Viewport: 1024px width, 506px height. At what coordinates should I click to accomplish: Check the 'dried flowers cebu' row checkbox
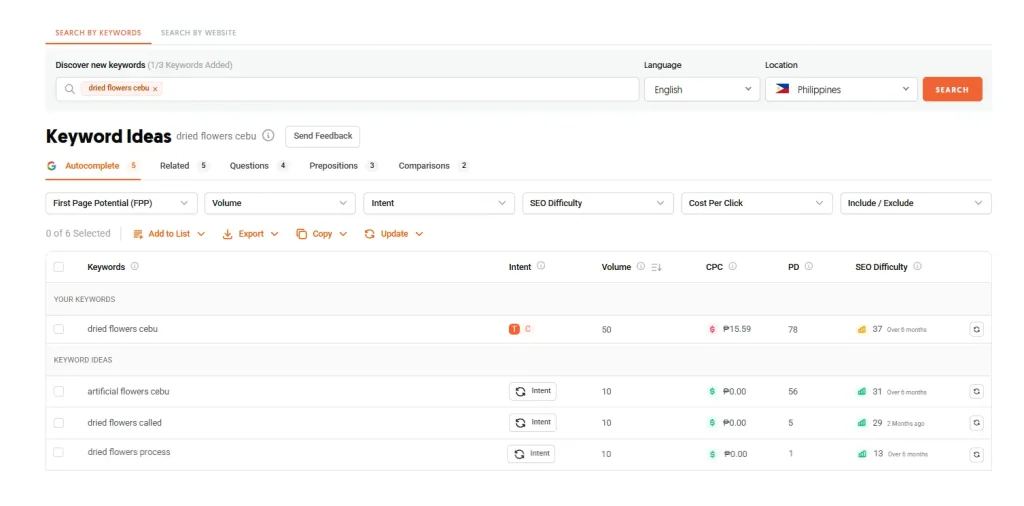tap(59, 329)
